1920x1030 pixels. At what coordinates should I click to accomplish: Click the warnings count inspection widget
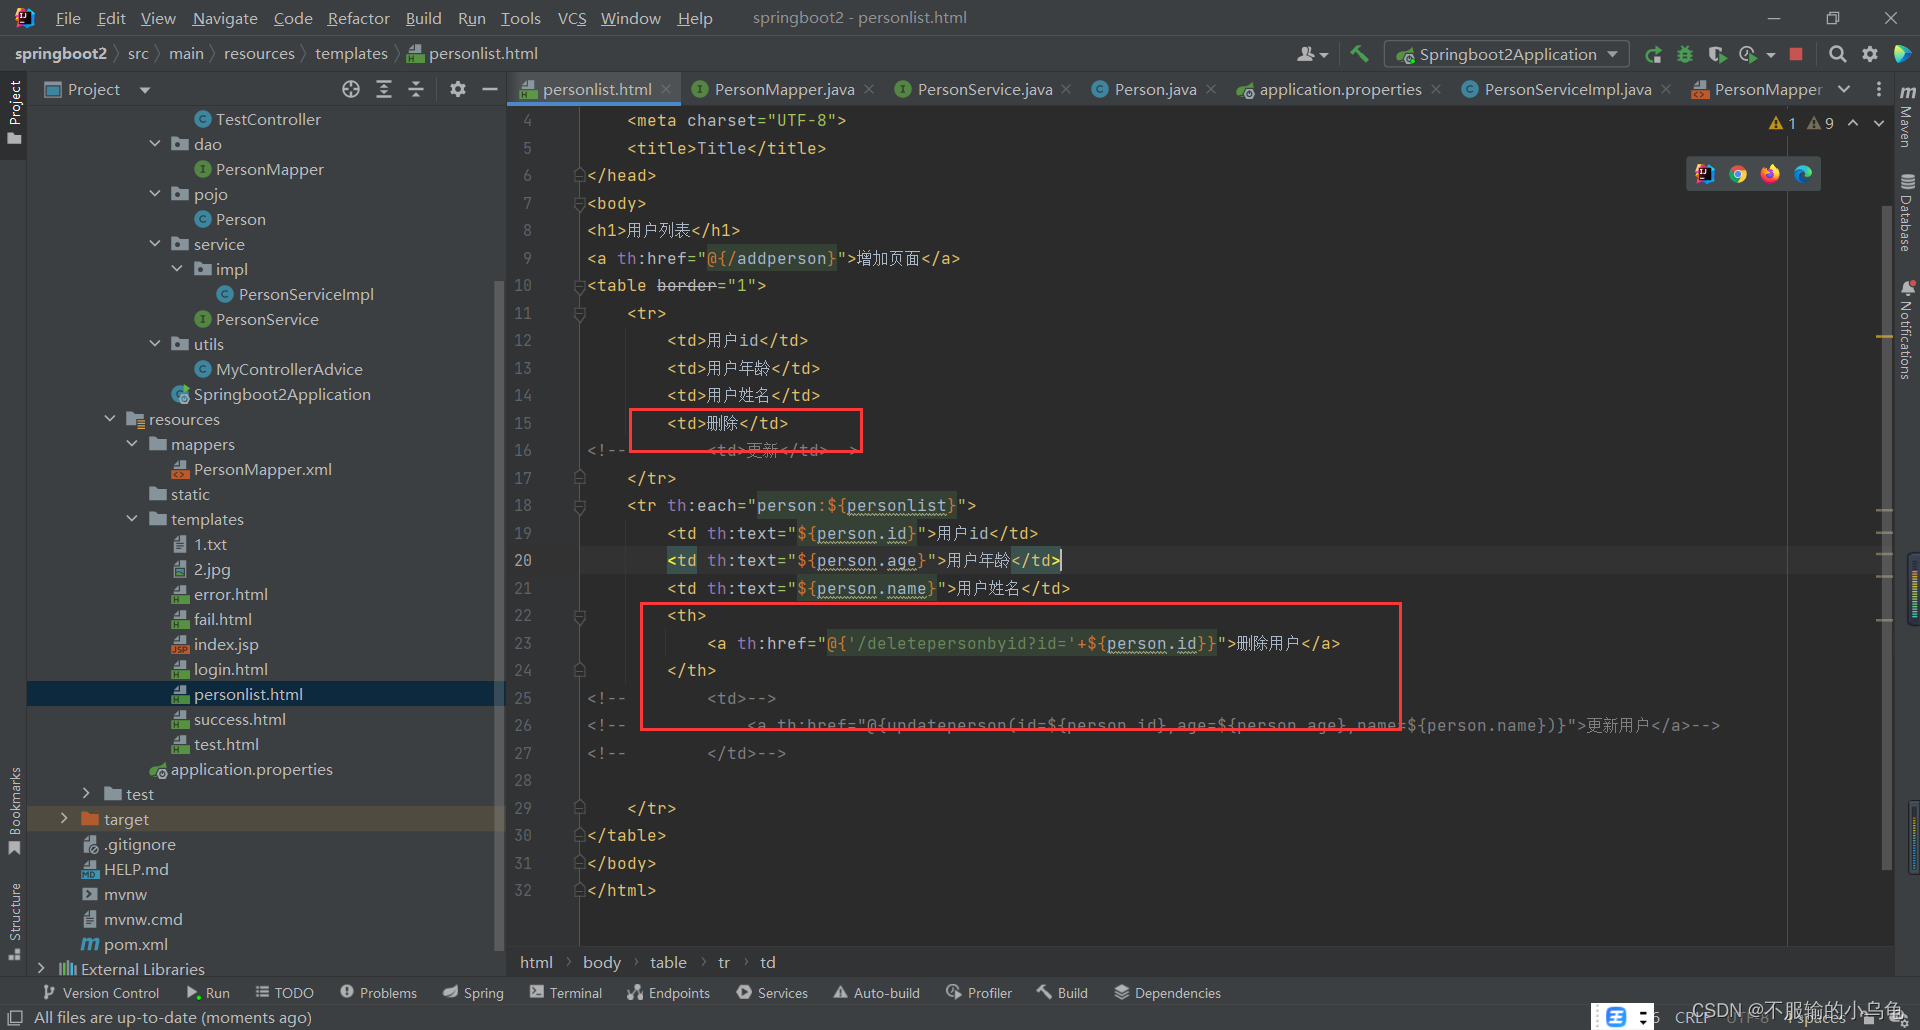[x=1802, y=123]
